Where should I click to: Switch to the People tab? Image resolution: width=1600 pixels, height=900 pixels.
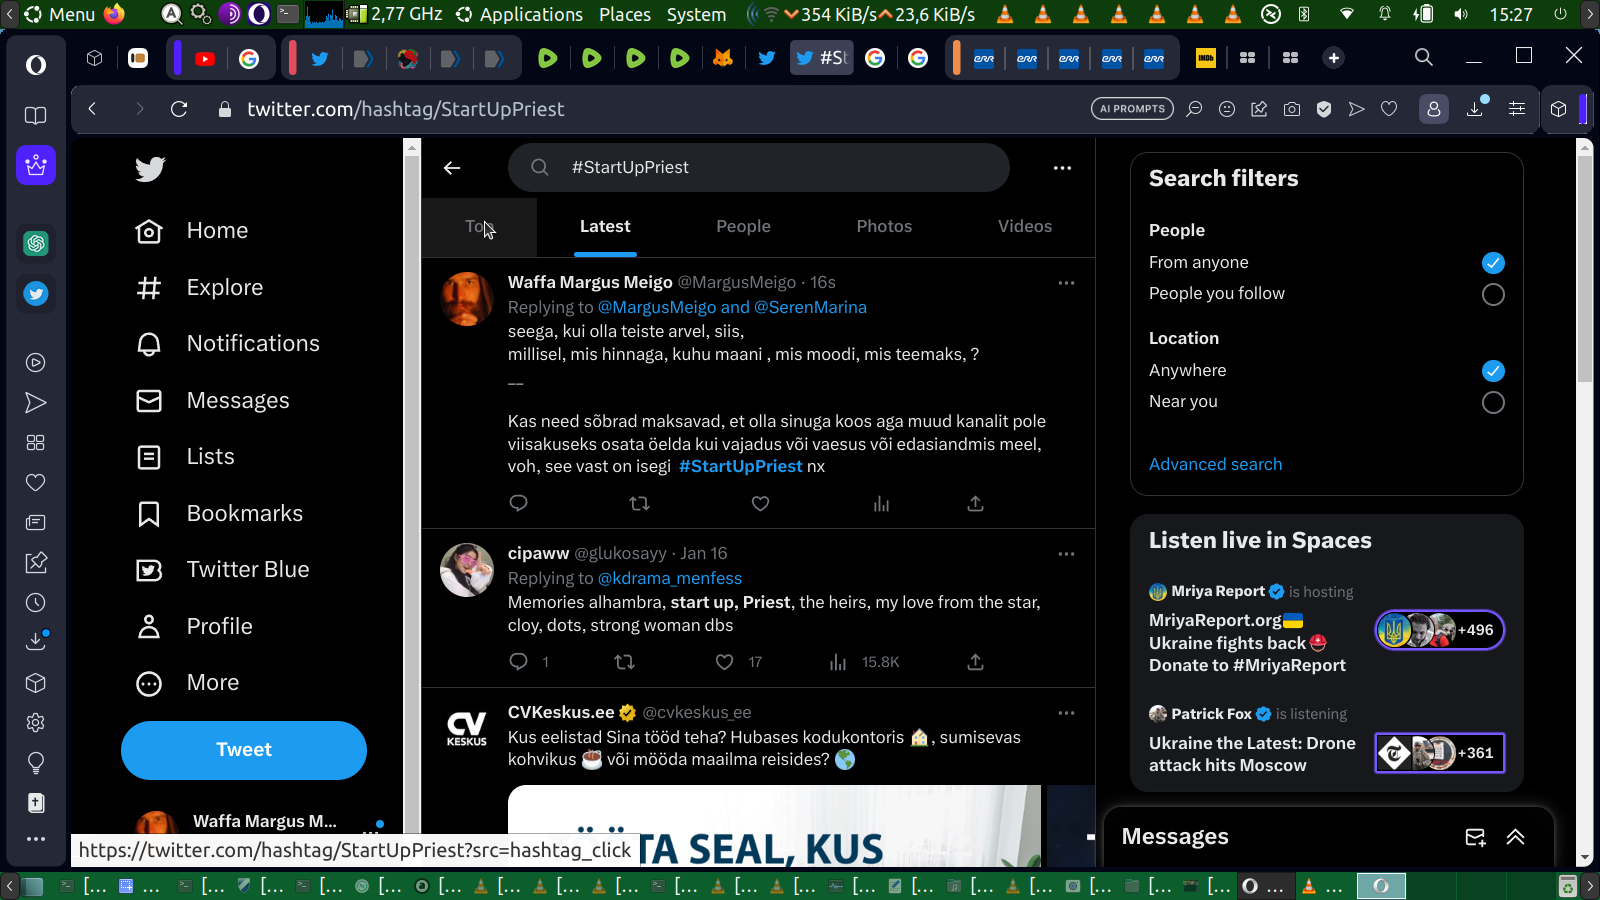(743, 227)
